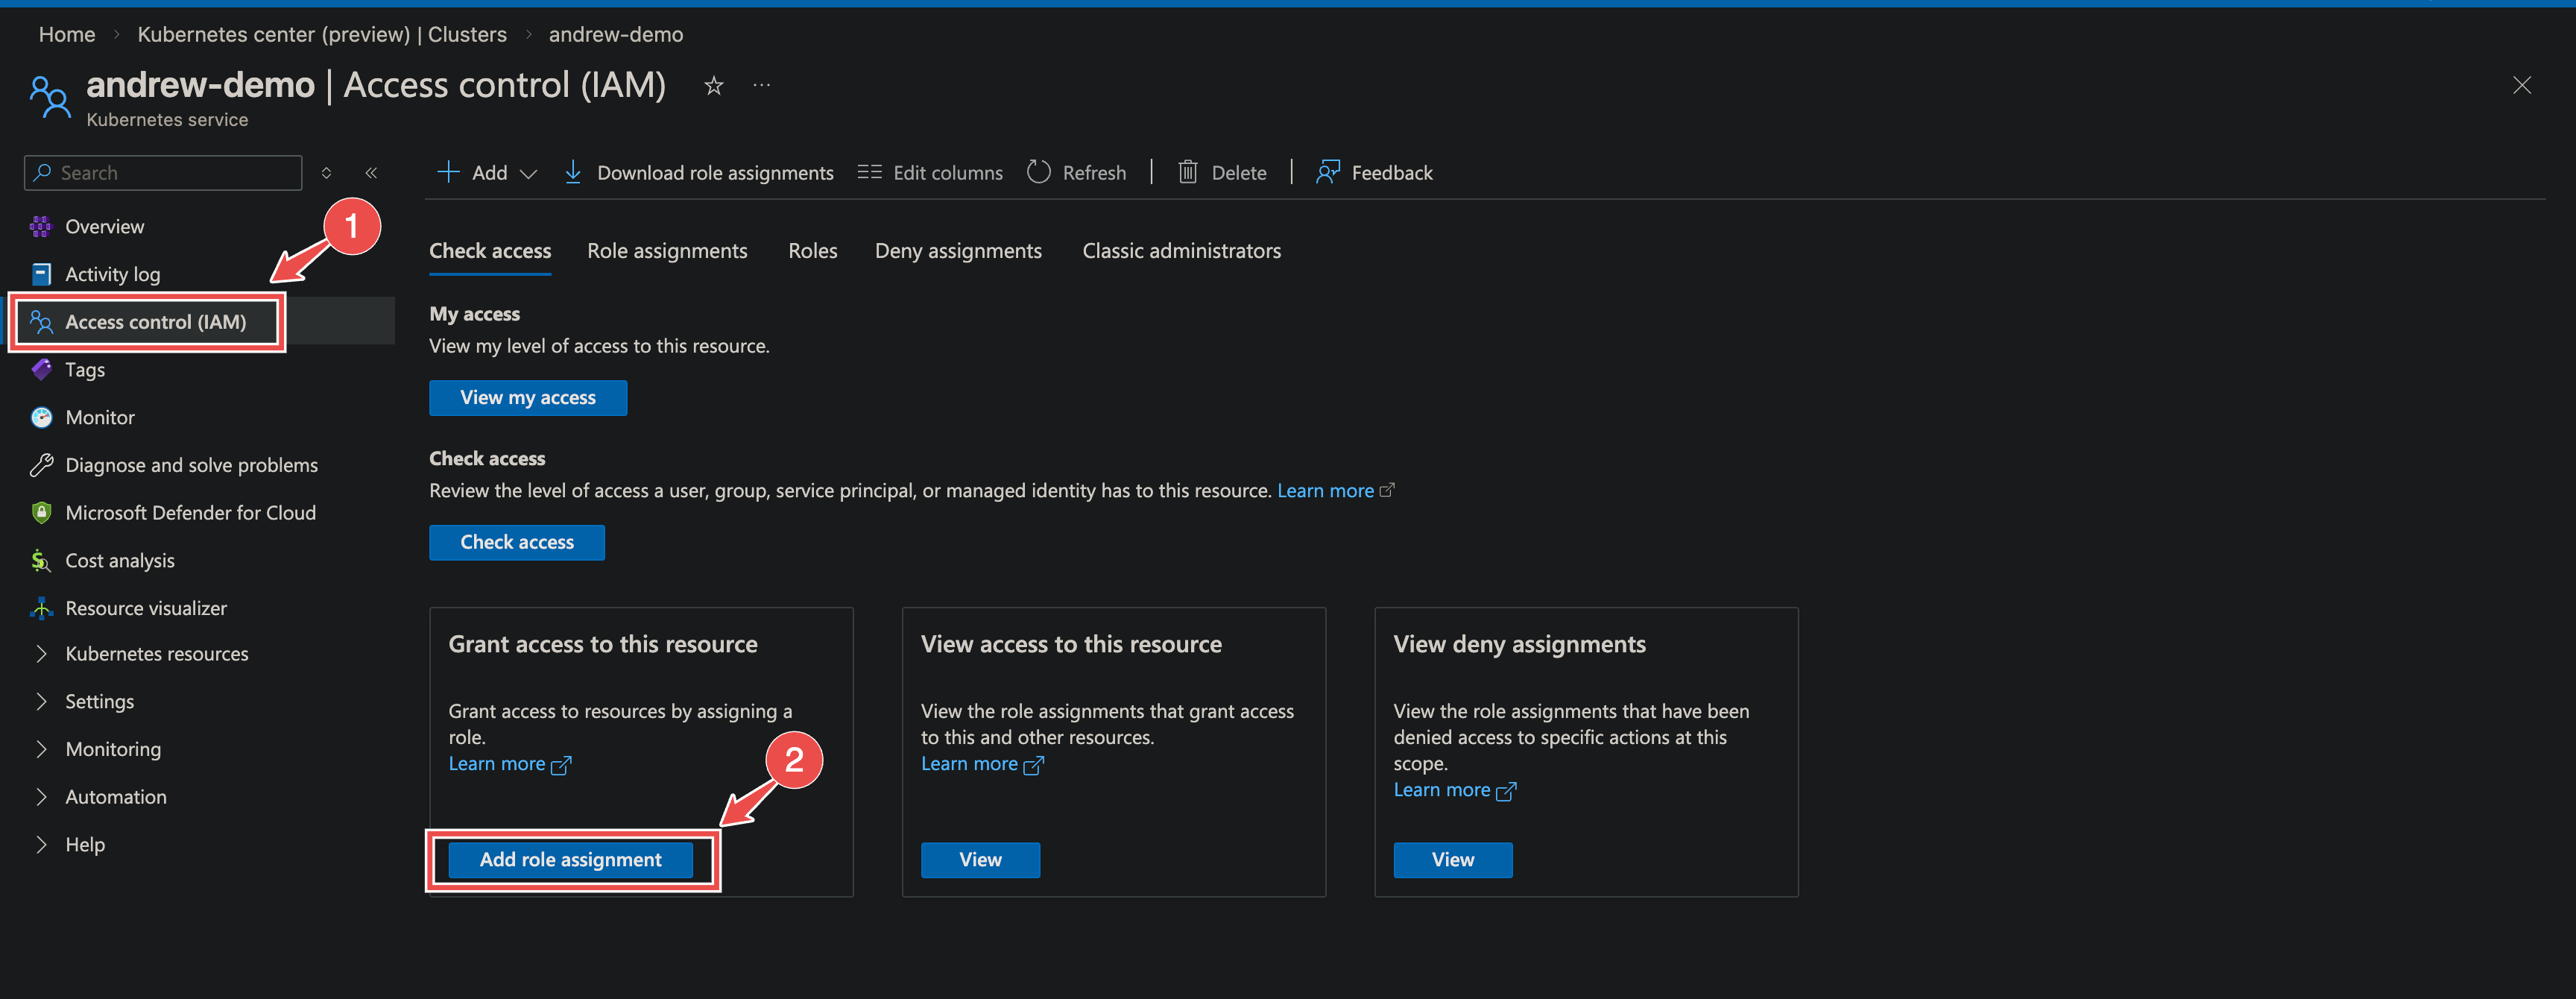The image size is (2576, 999).
Task: Focus the sidebar Search field
Action: pyautogui.click(x=163, y=173)
